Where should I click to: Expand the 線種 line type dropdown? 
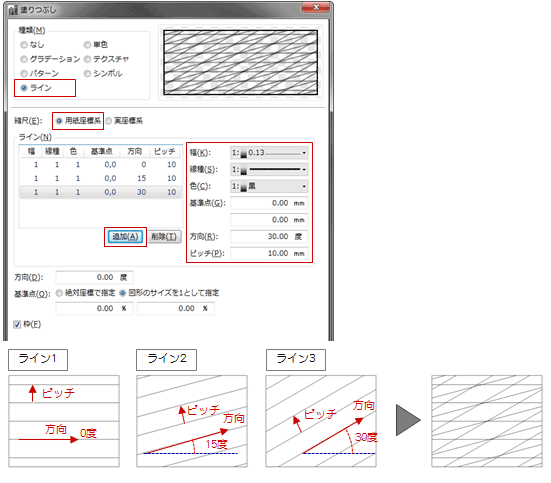coord(269,169)
